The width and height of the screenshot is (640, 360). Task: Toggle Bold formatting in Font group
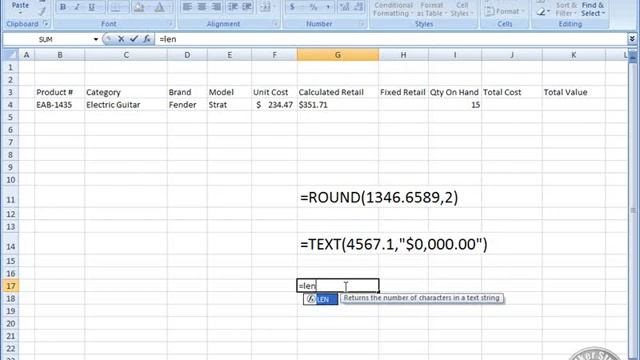pos(63,7)
